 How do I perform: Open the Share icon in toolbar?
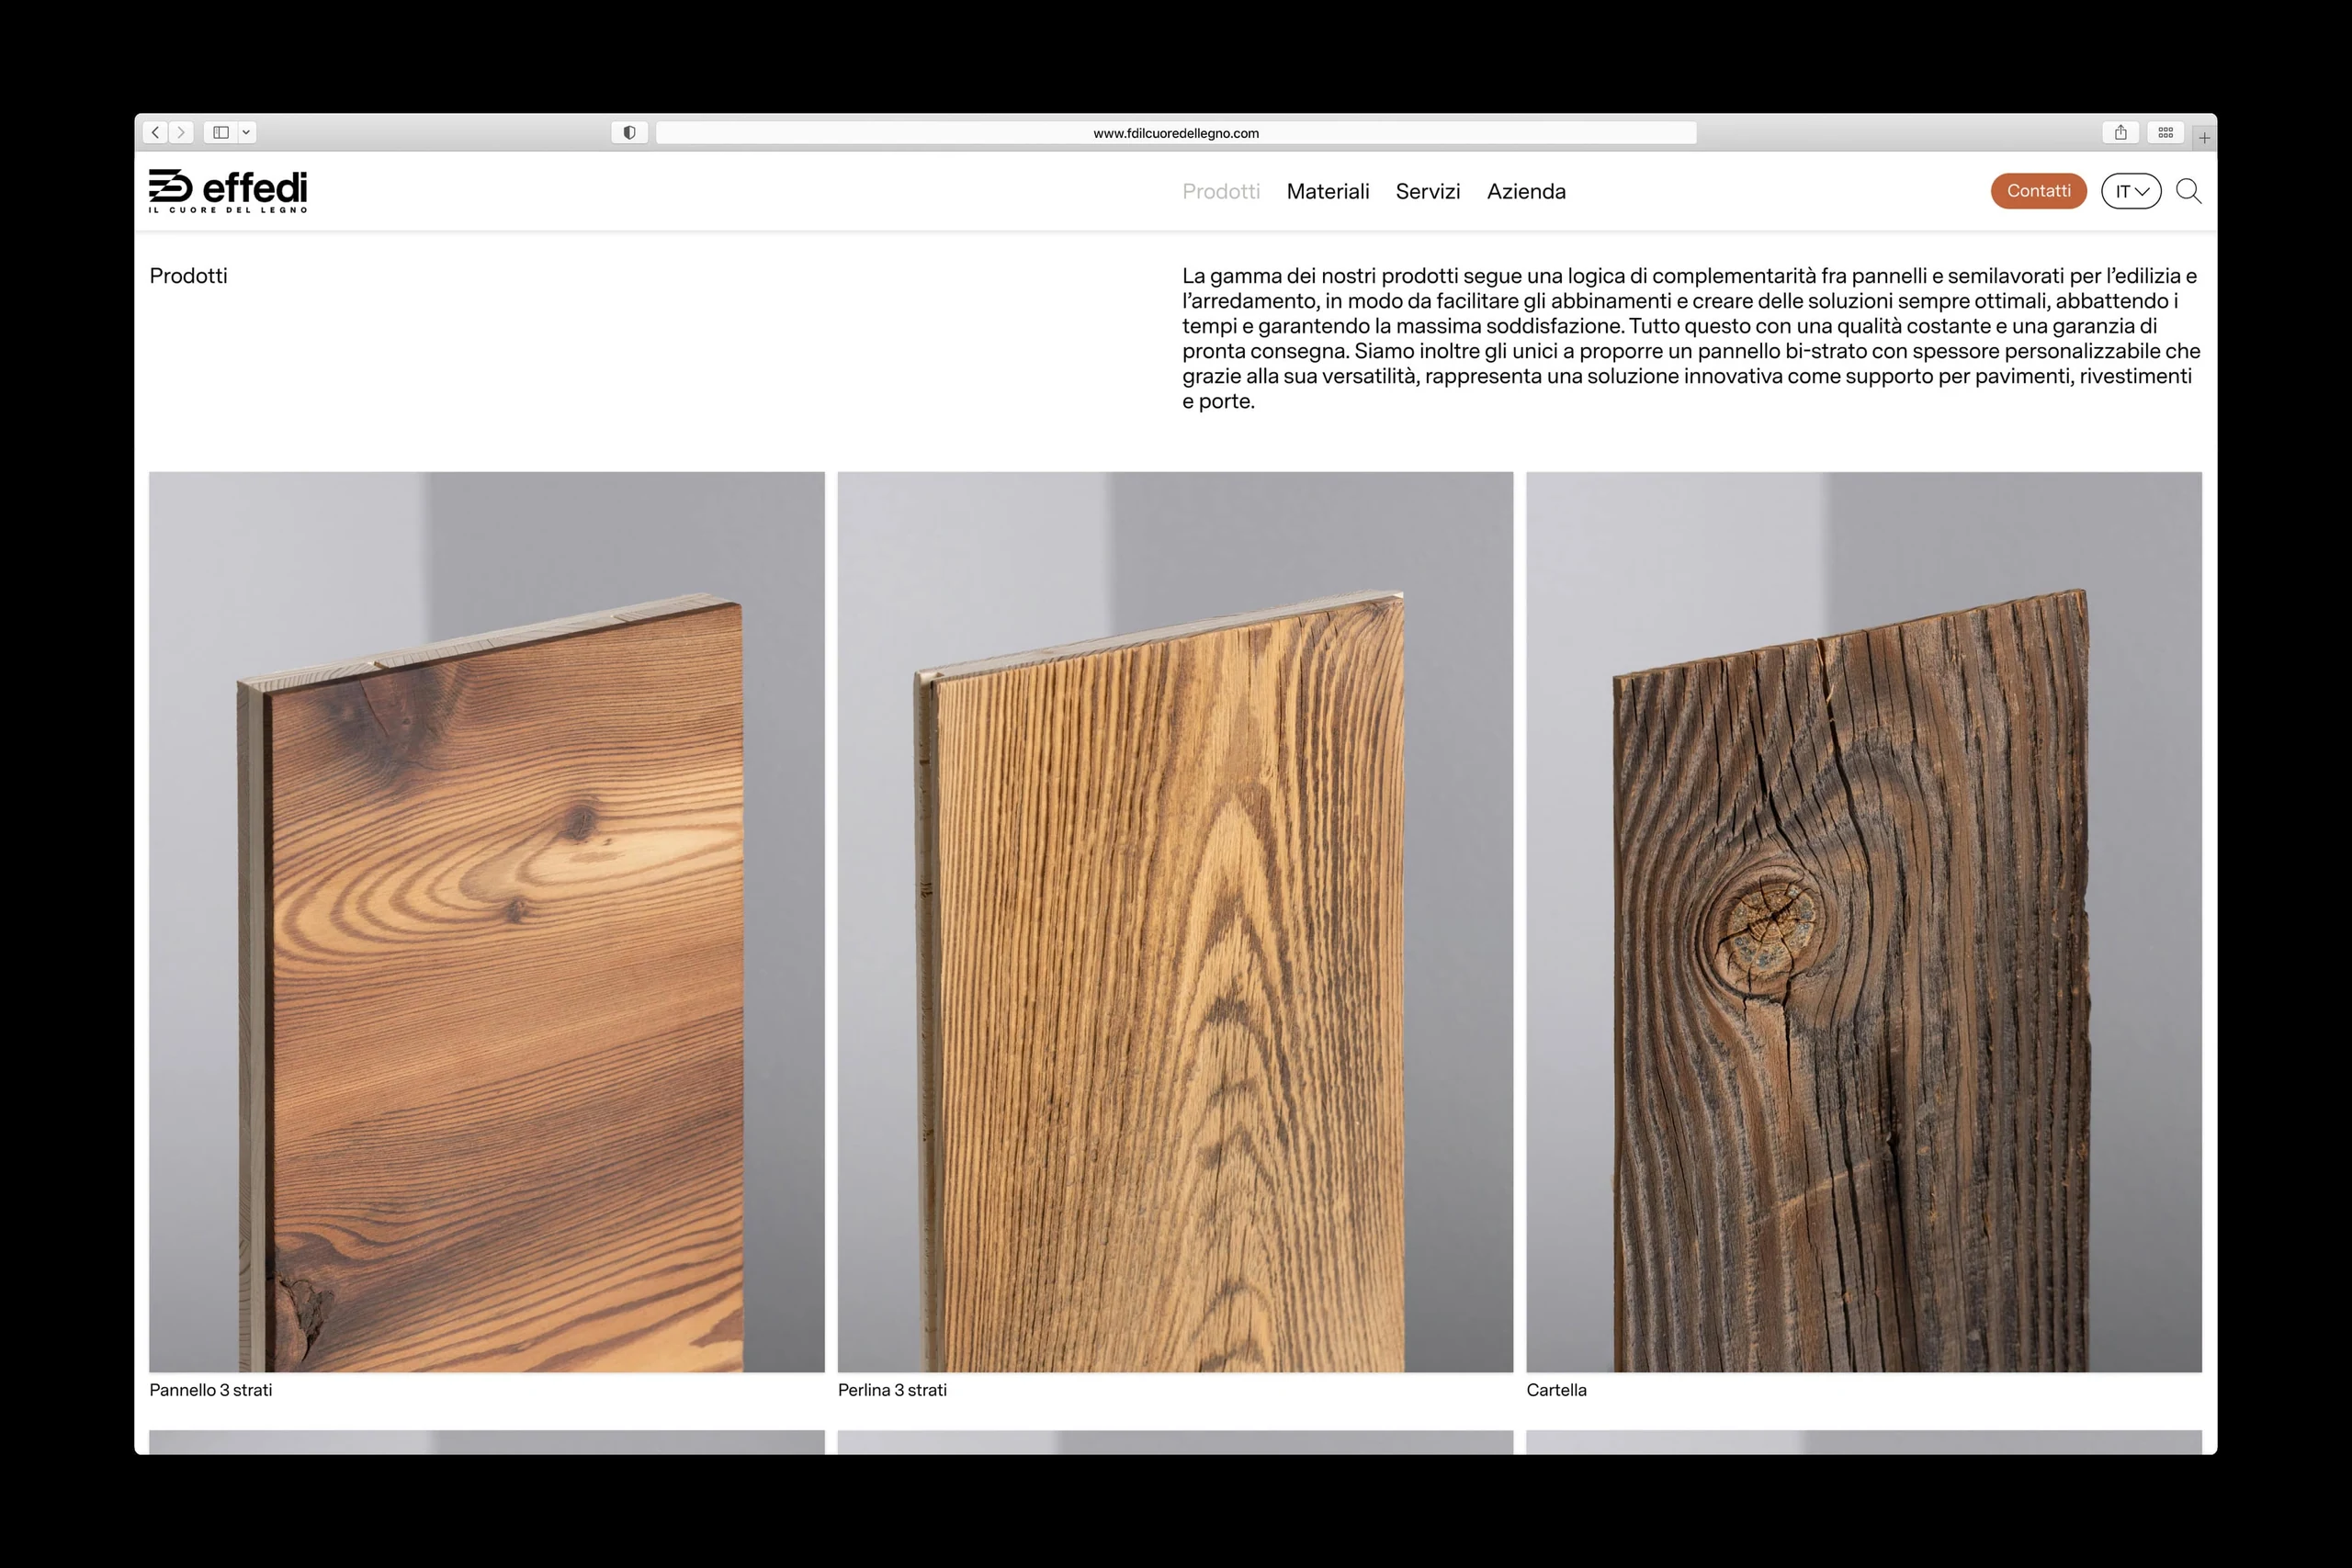2120,132
